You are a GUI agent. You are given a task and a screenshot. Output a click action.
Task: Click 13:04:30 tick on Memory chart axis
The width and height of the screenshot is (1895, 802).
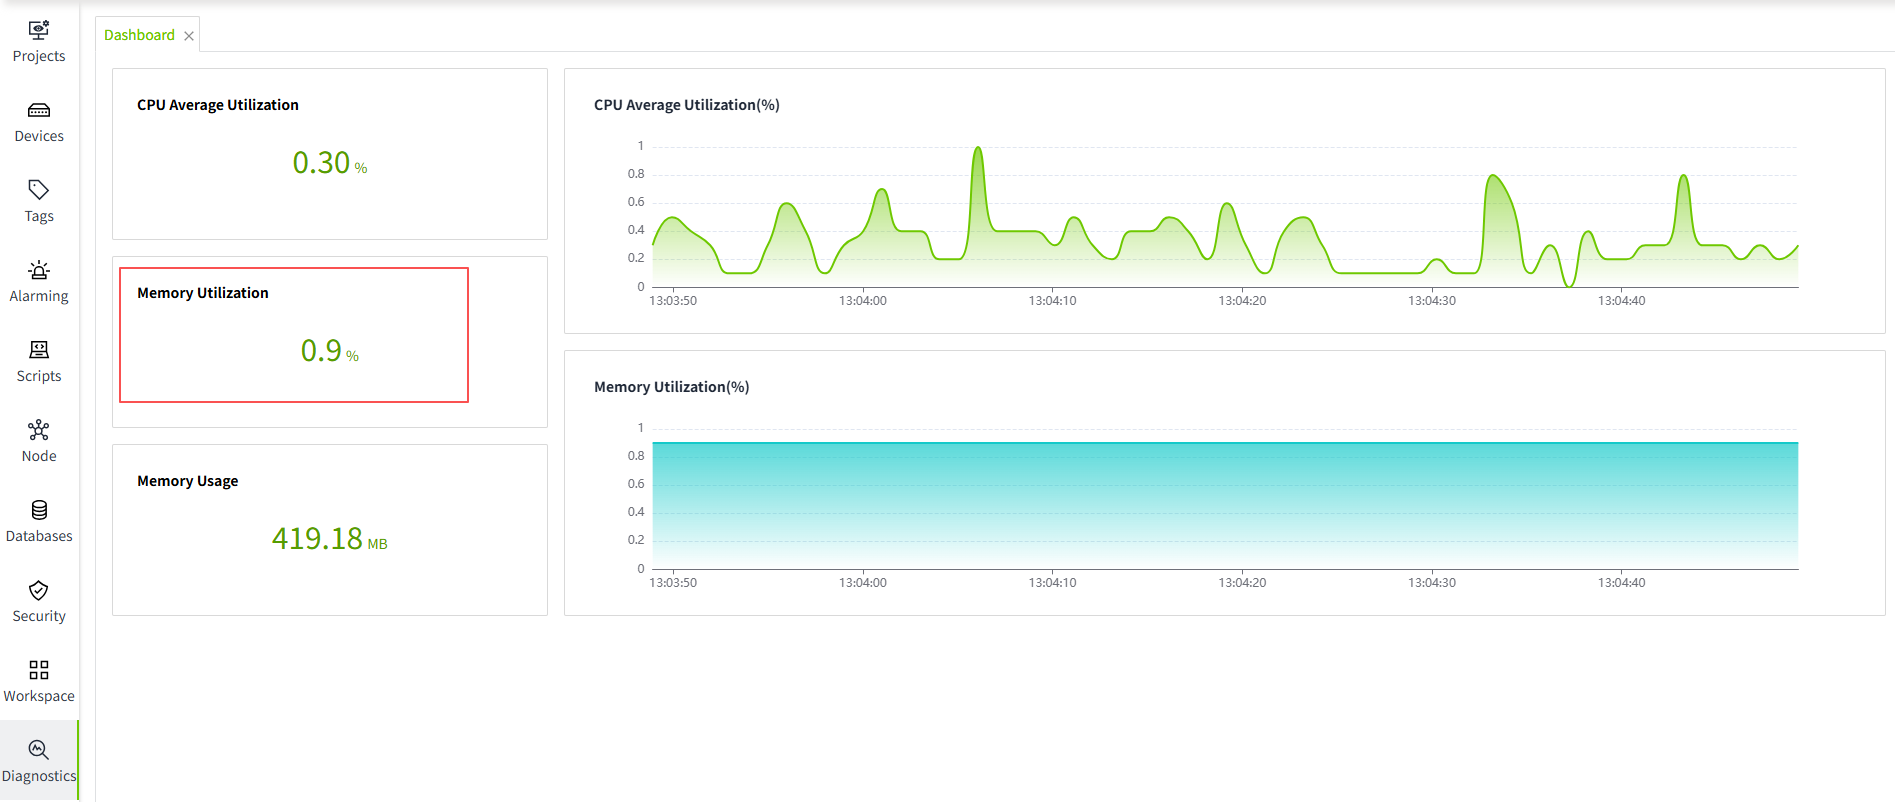click(x=1431, y=582)
